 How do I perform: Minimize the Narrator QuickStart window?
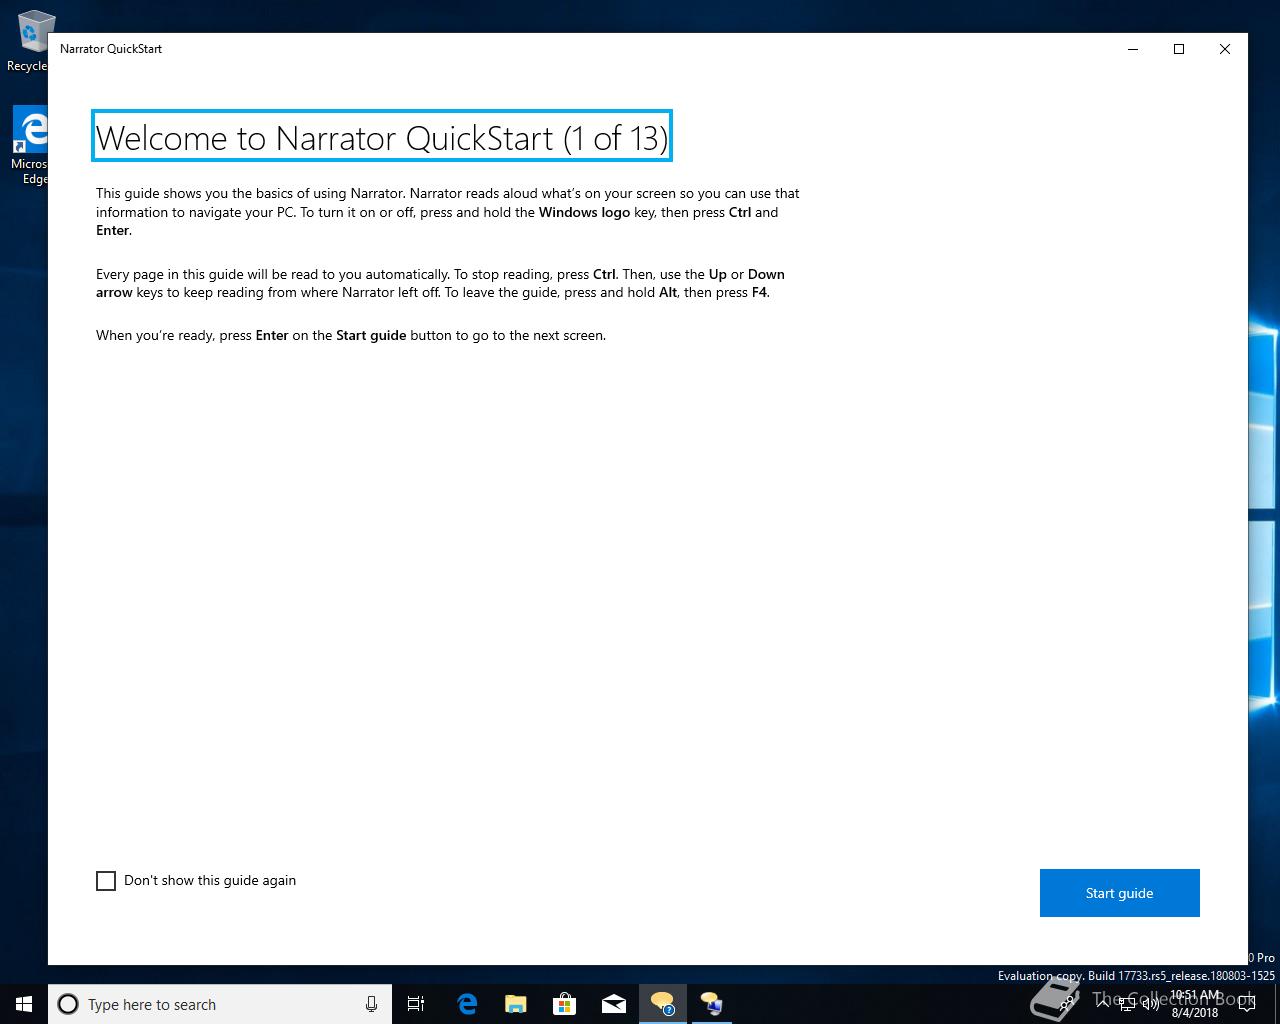1133,49
